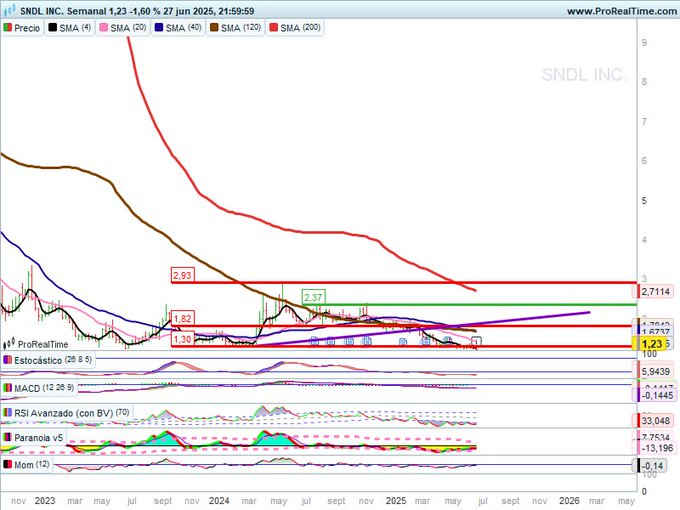Click the black SMA (4) color square

point(52,28)
